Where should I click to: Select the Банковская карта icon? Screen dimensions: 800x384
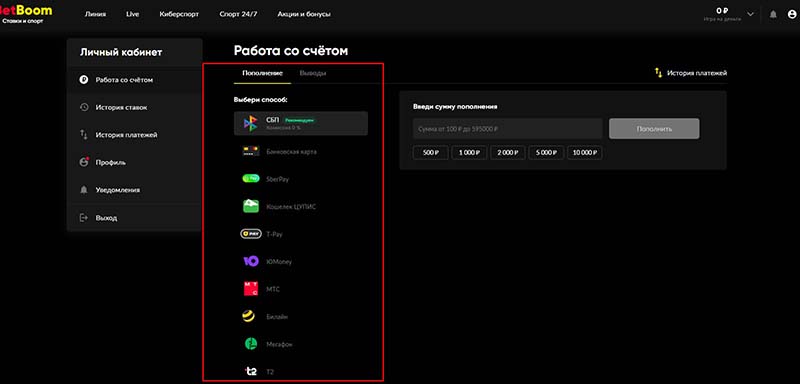pos(251,151)
